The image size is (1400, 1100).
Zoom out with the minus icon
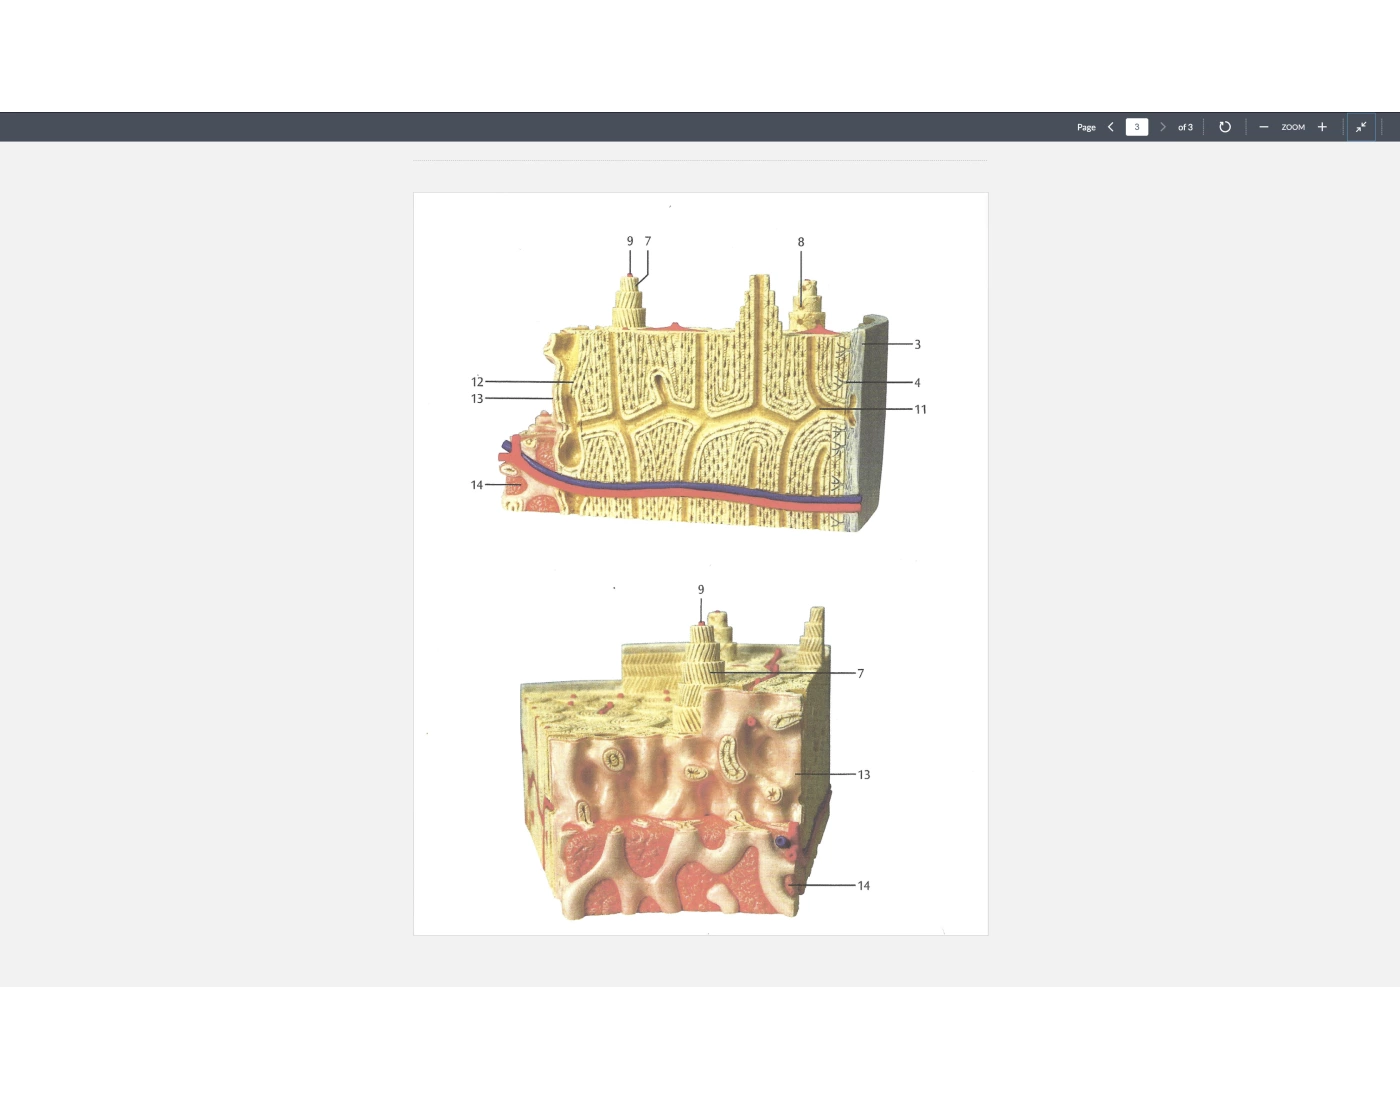pyautogui.click(x=1264, y=127)
